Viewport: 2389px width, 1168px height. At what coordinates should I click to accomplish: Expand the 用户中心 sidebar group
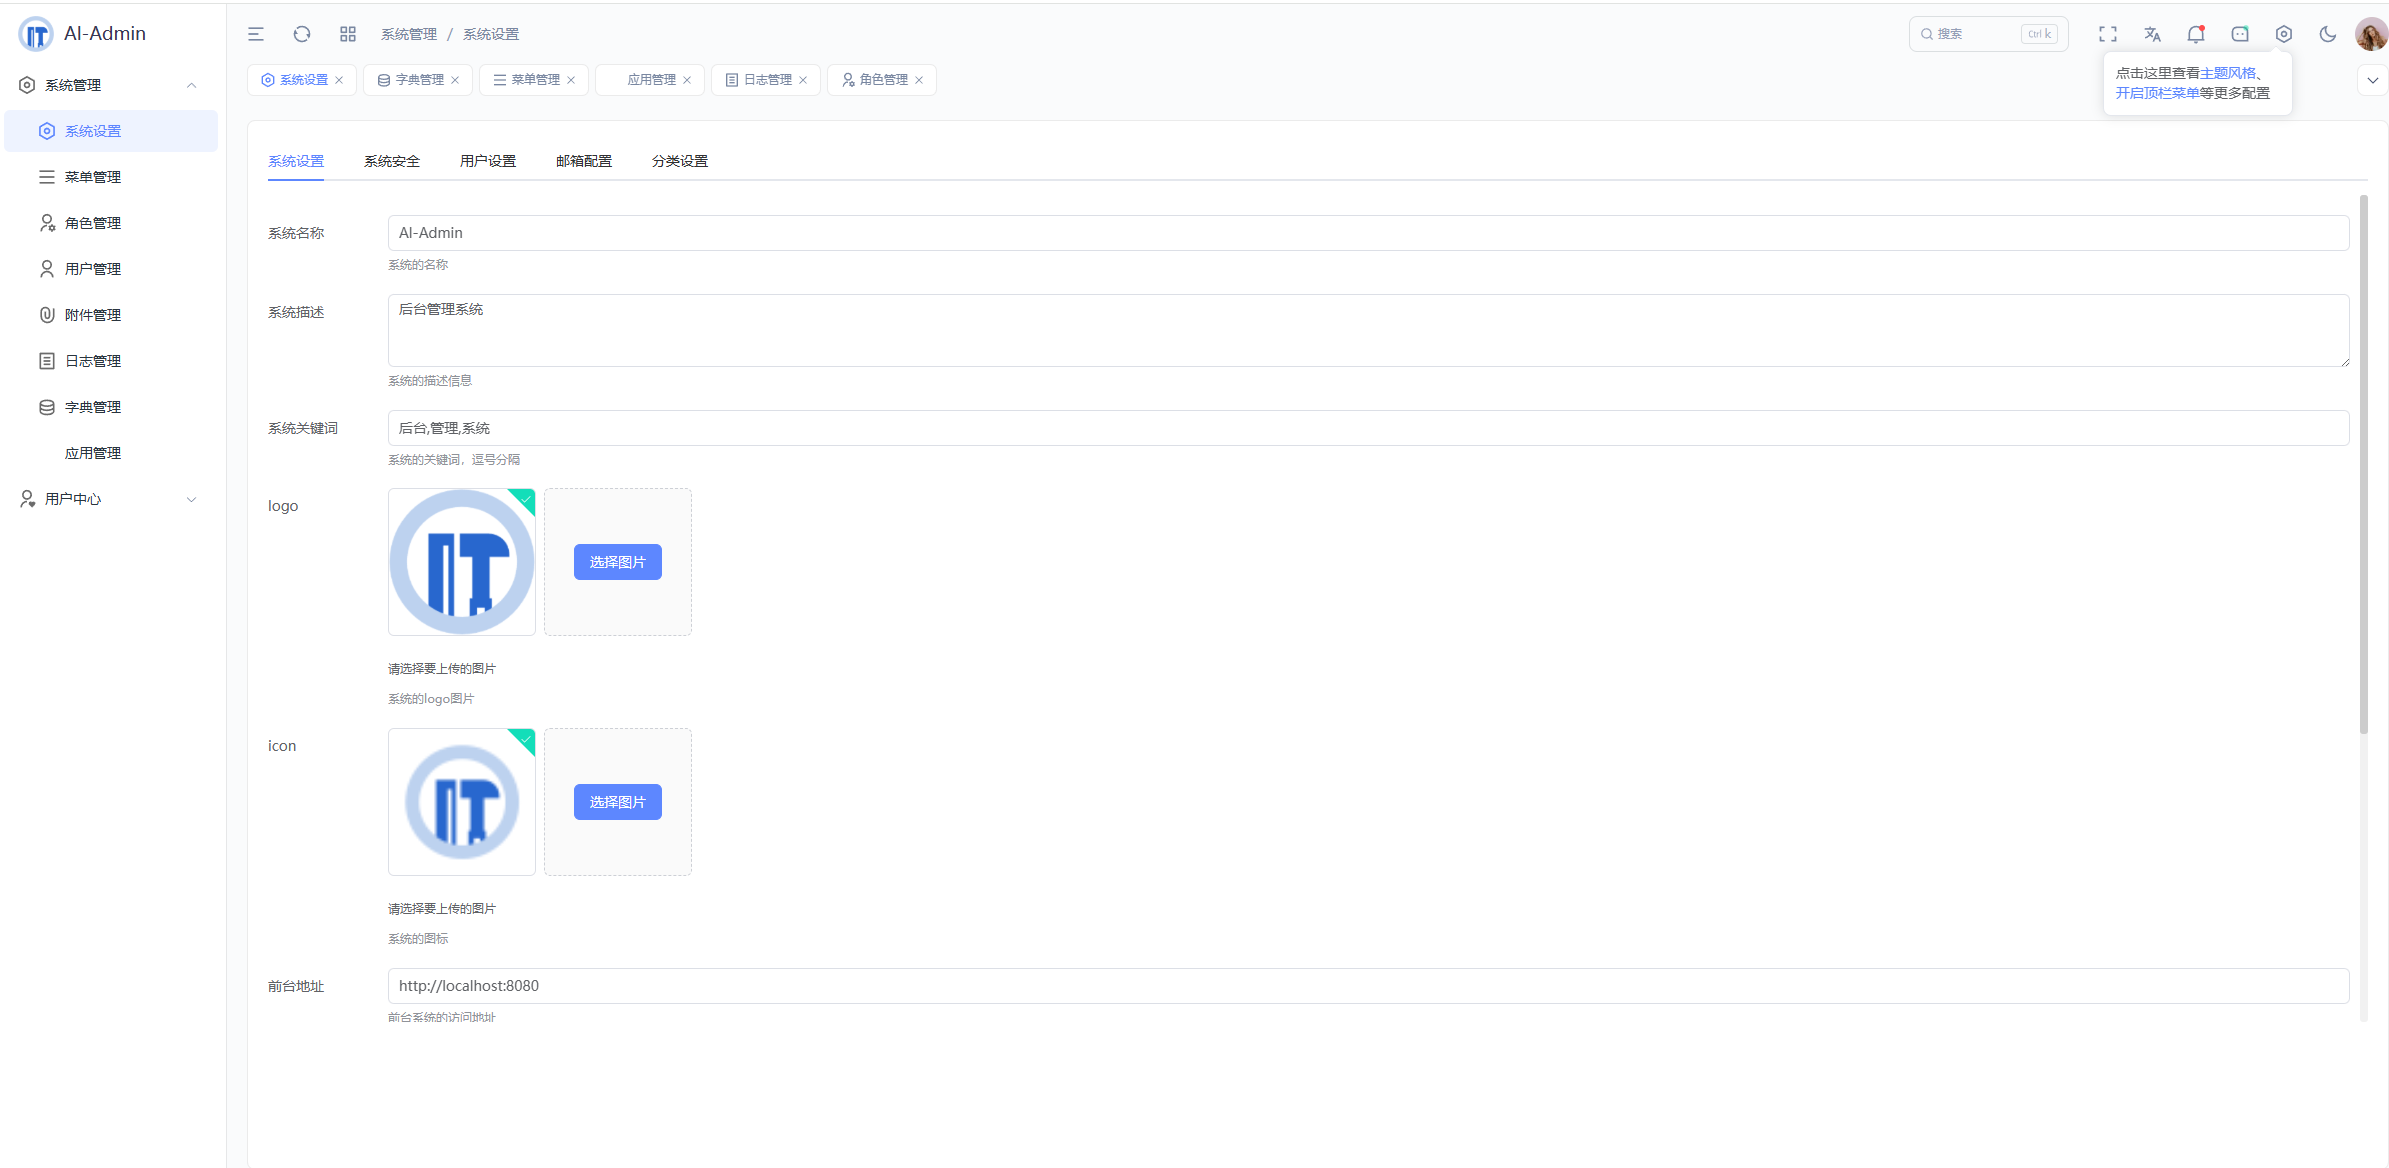(110, 499)
